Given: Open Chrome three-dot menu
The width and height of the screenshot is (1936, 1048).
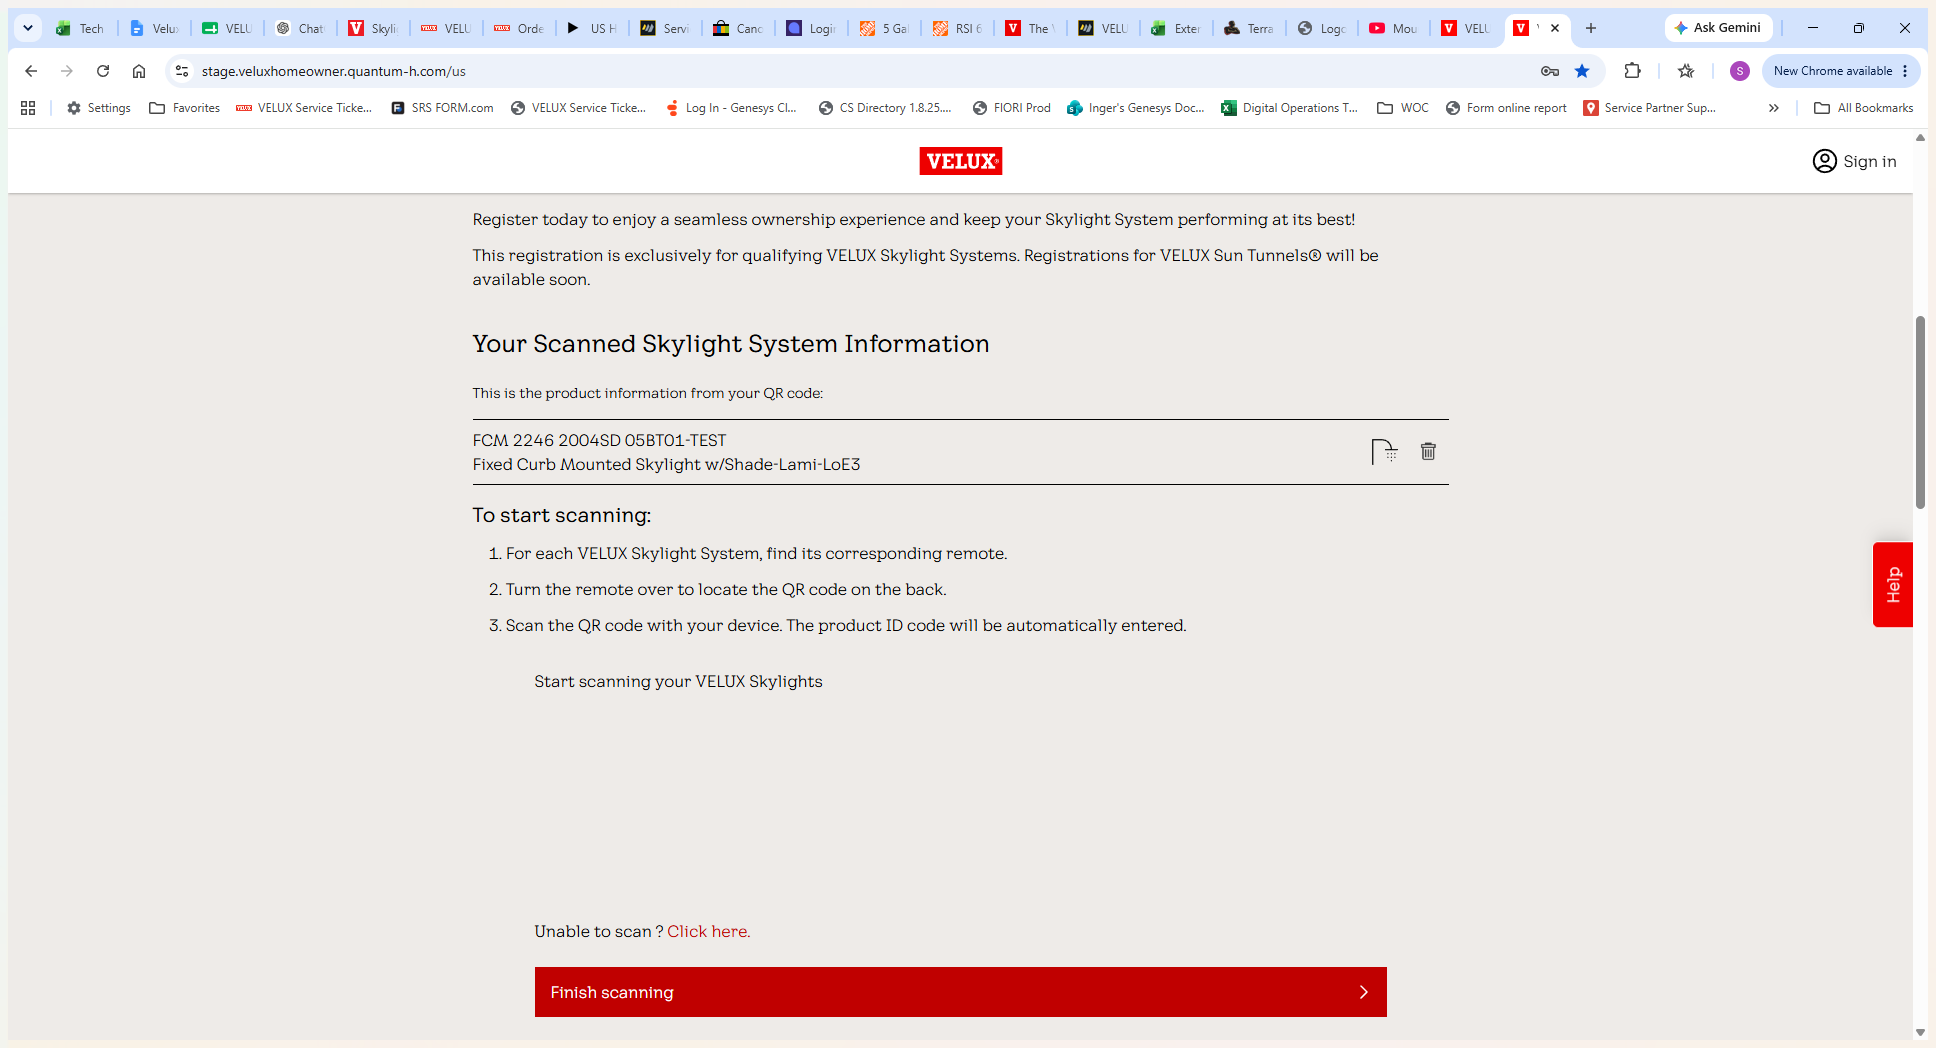Looking at the screenshot, I should pos(1906,71).
